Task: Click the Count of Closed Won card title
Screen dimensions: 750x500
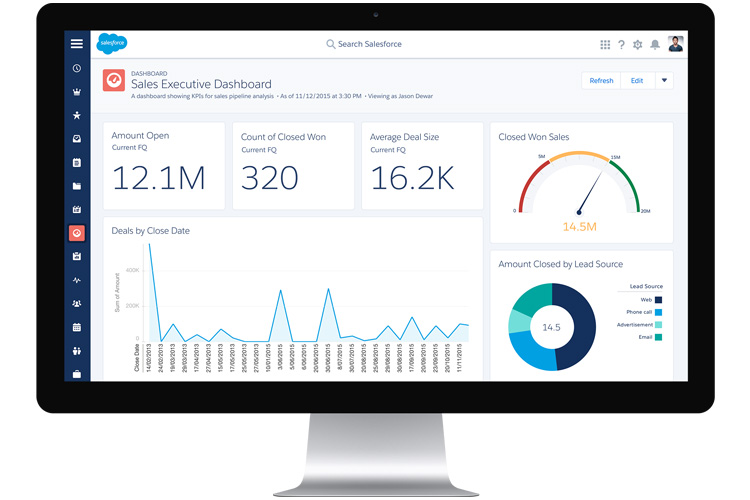Action: tap(284, 137)
